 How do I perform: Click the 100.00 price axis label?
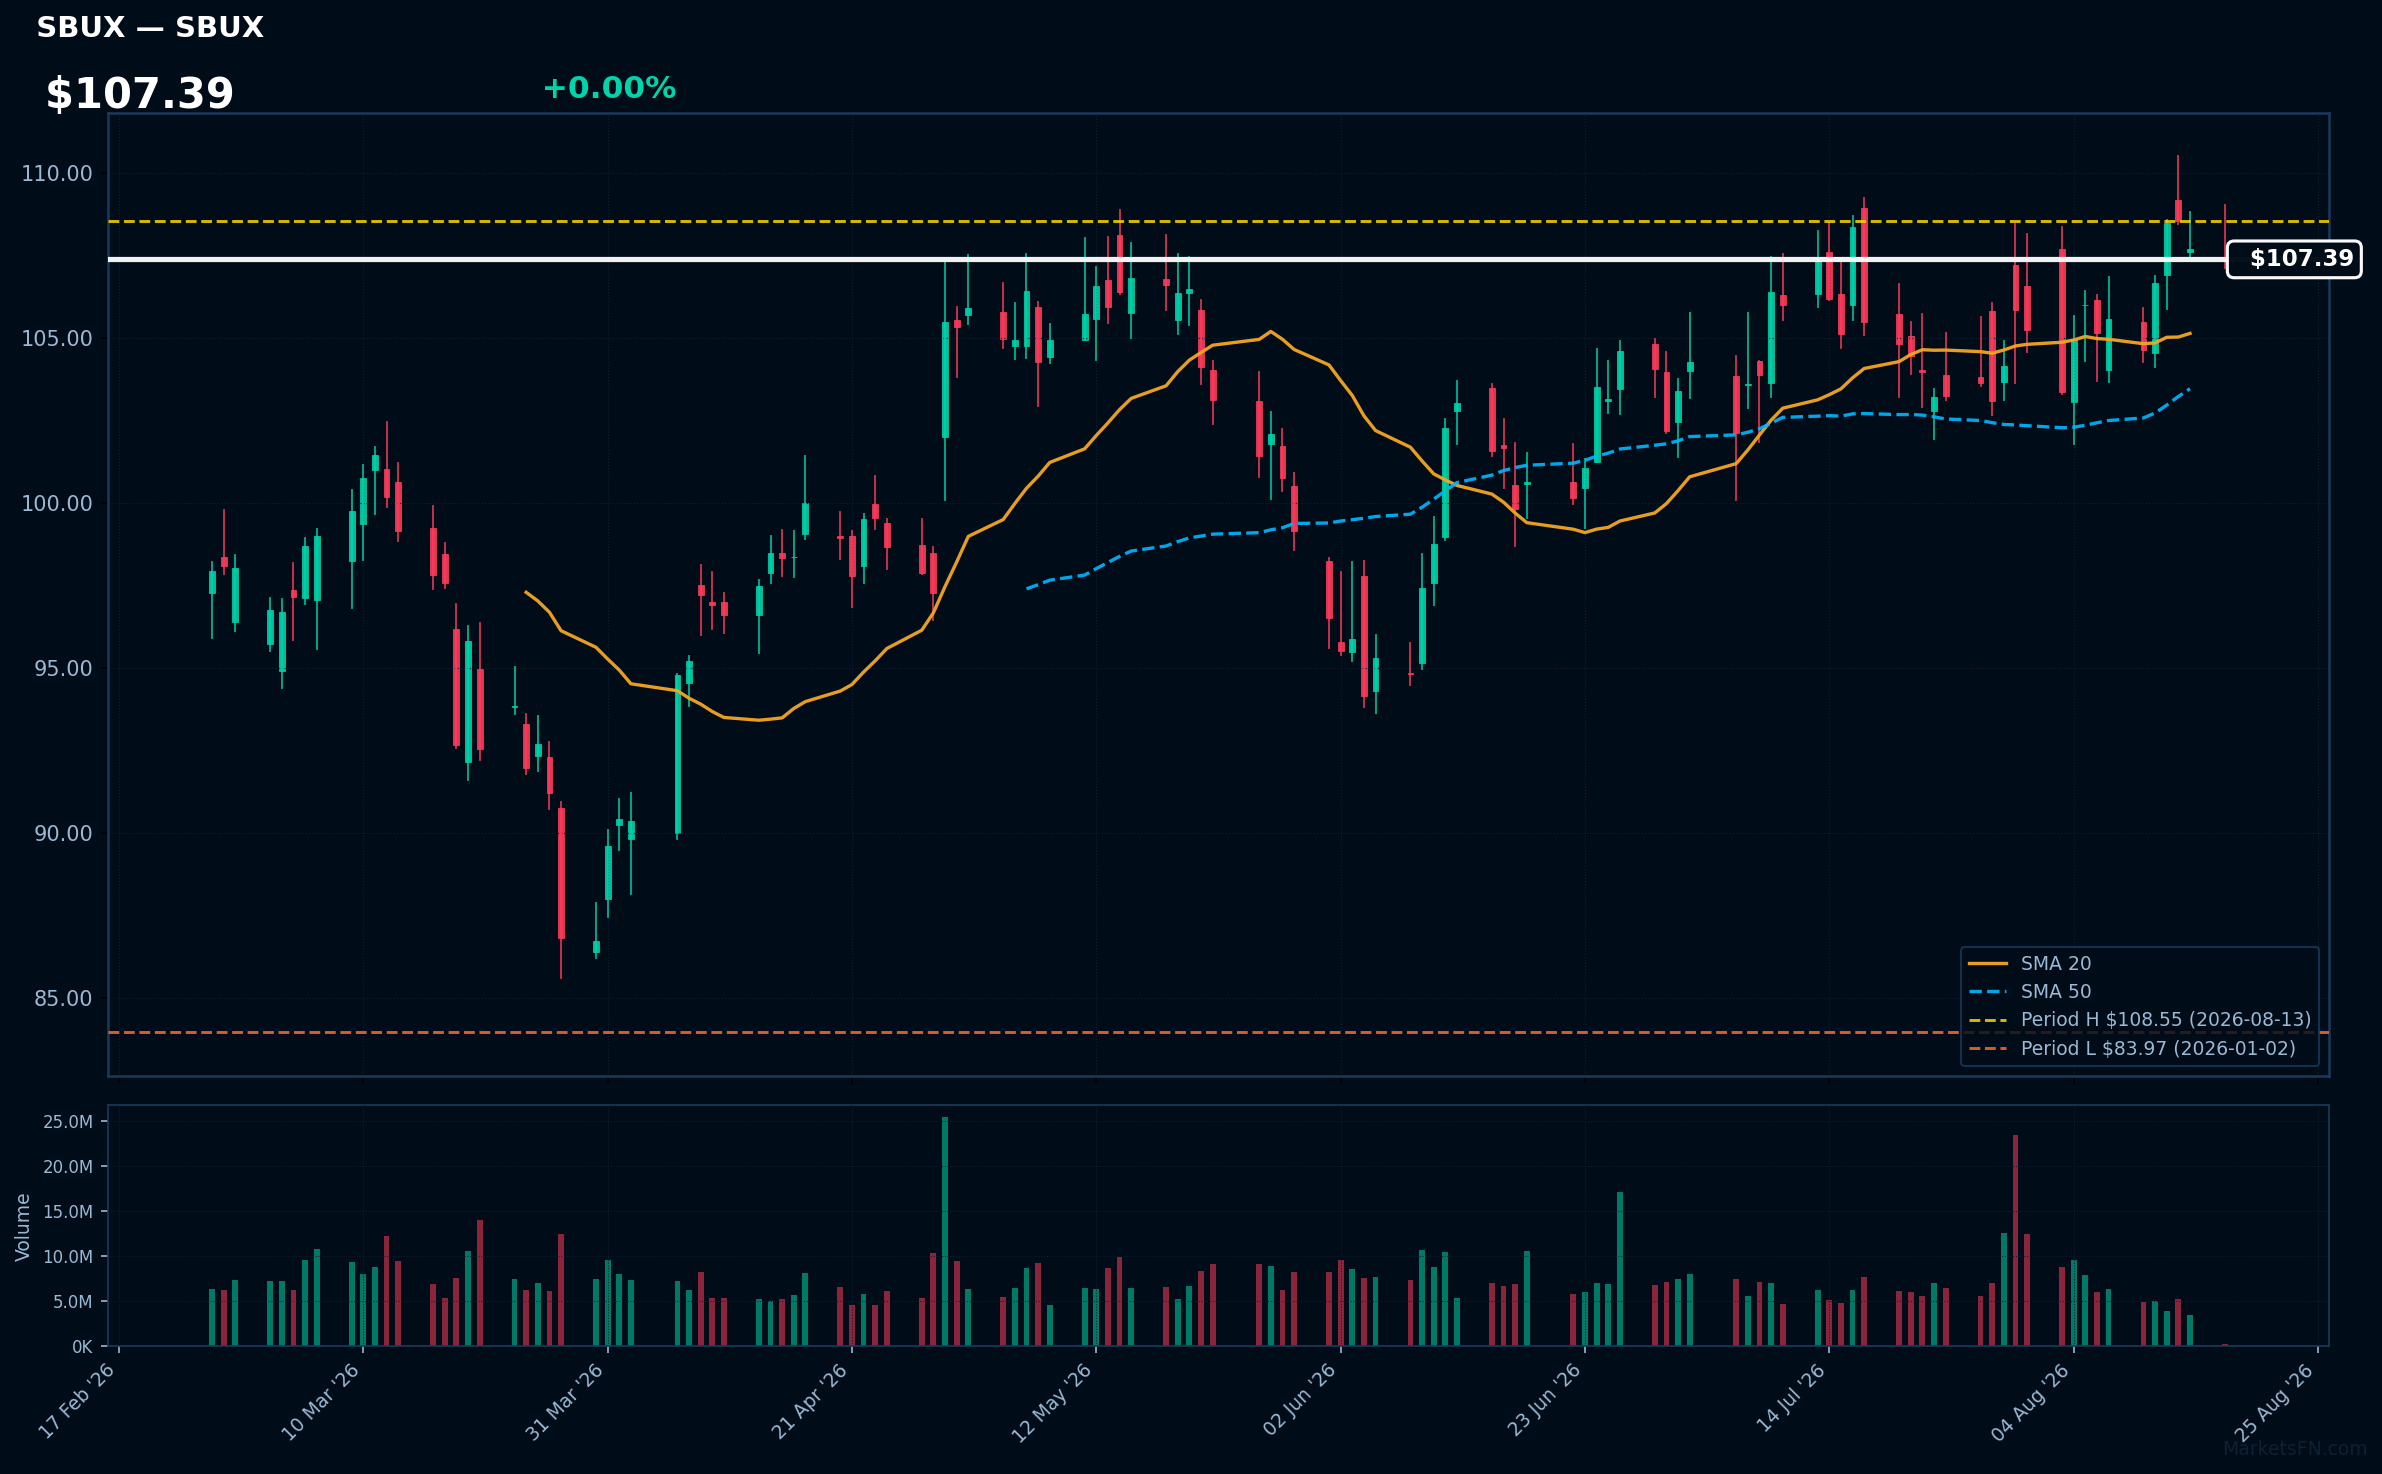(x=57, y=504)
